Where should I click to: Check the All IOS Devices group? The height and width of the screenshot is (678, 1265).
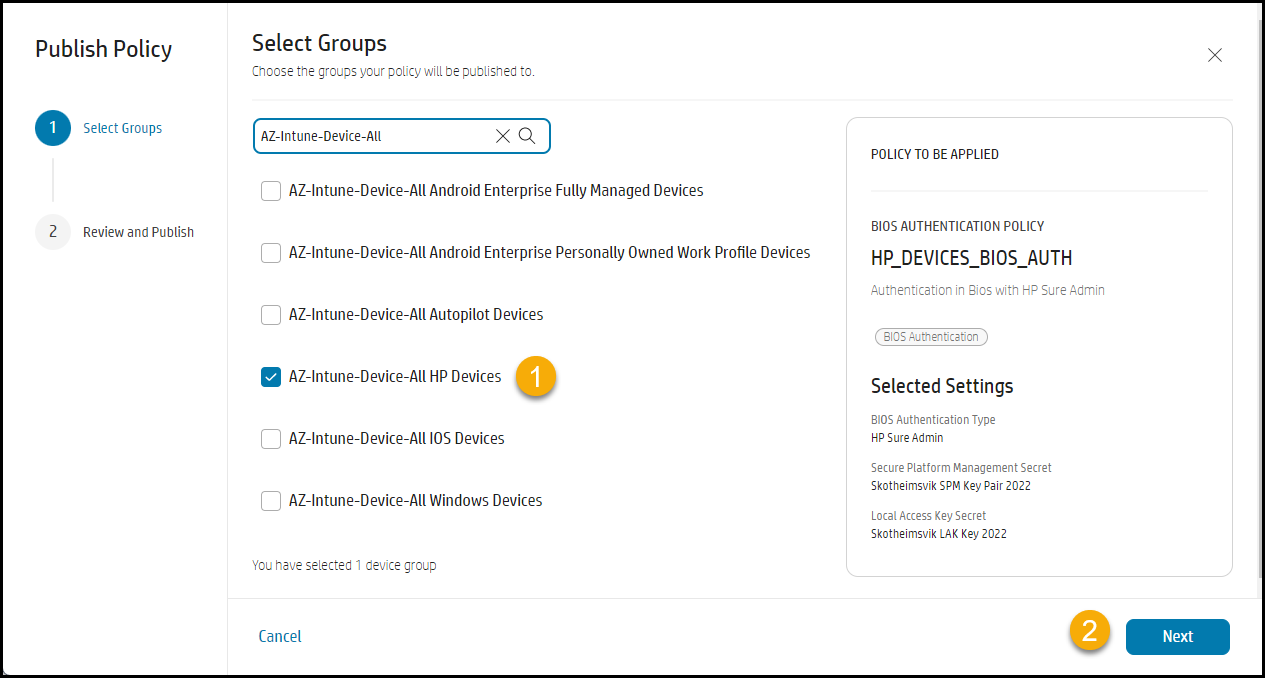[271, 439]
